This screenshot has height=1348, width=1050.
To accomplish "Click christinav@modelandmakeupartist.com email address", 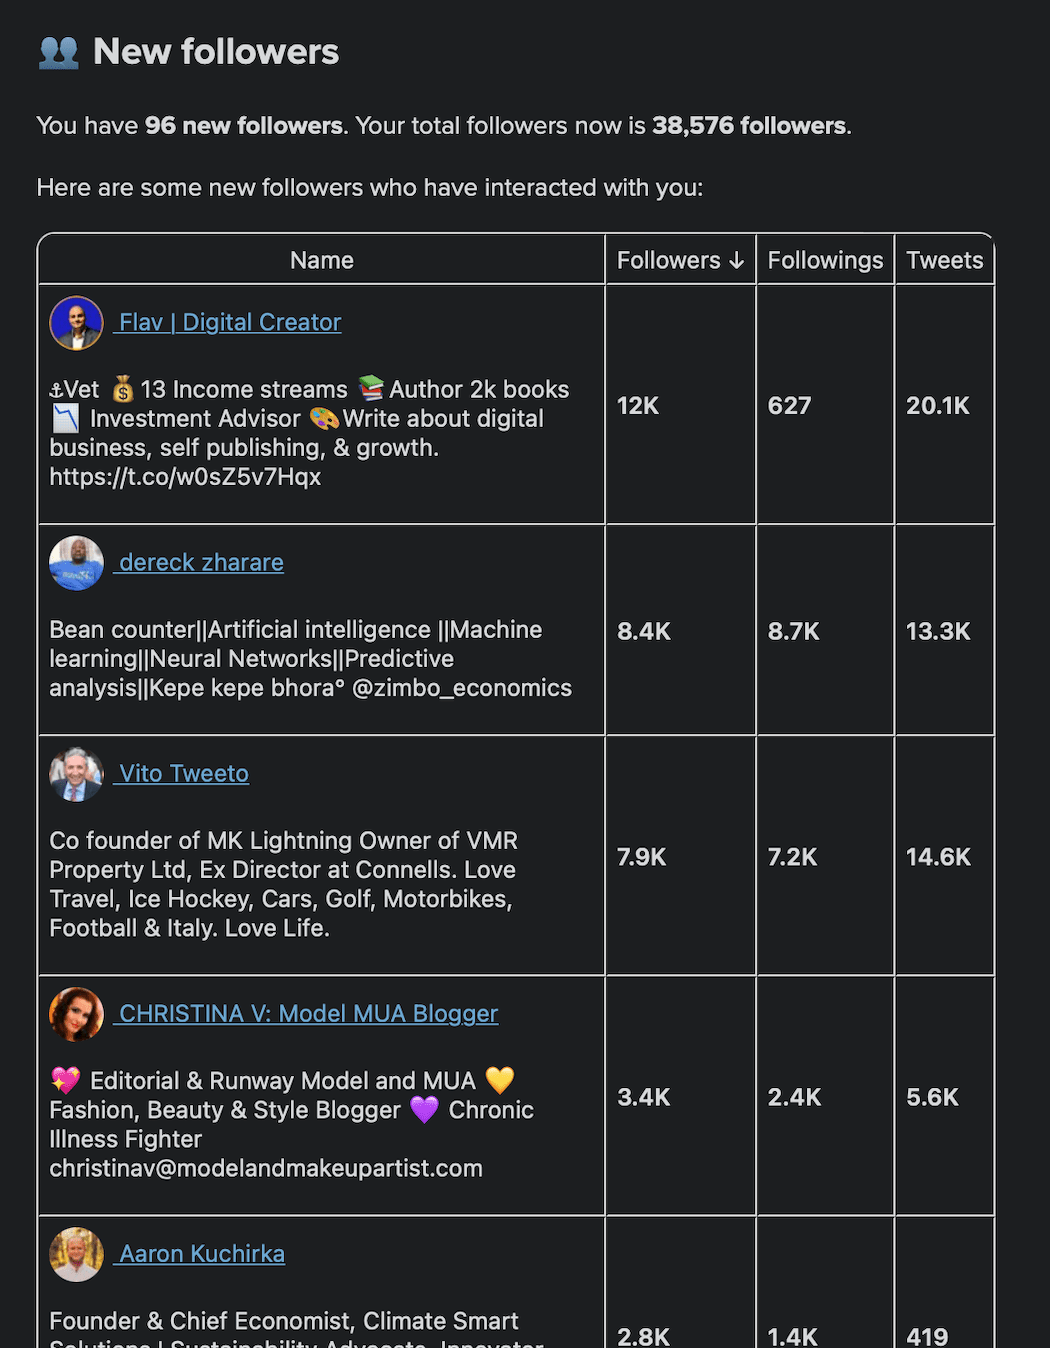I will pos(266,1168).
